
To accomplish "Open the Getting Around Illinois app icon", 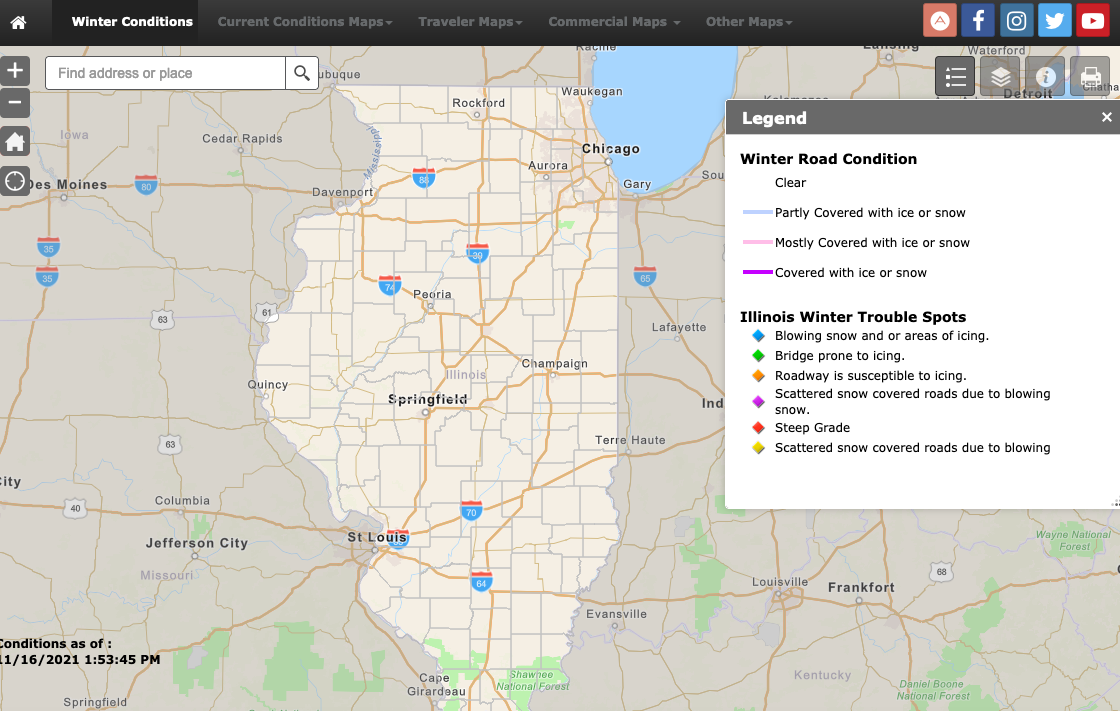I will [x=939, y=20].
